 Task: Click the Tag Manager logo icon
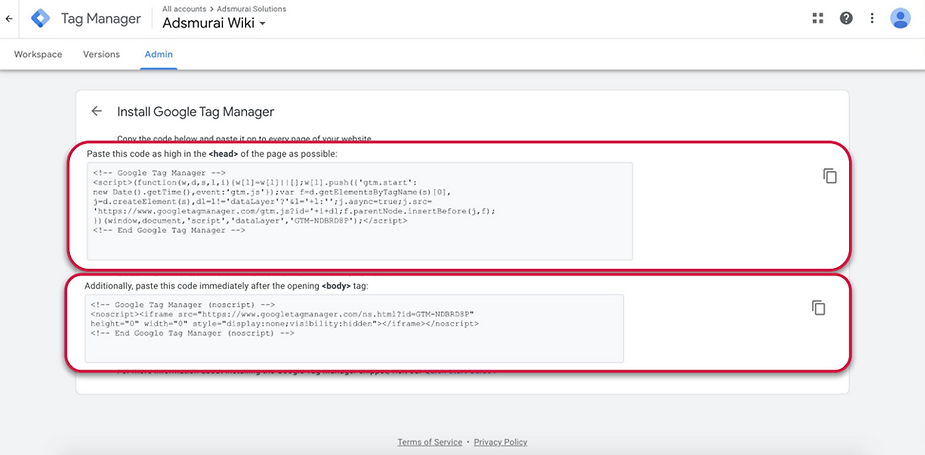pos(41,19)
